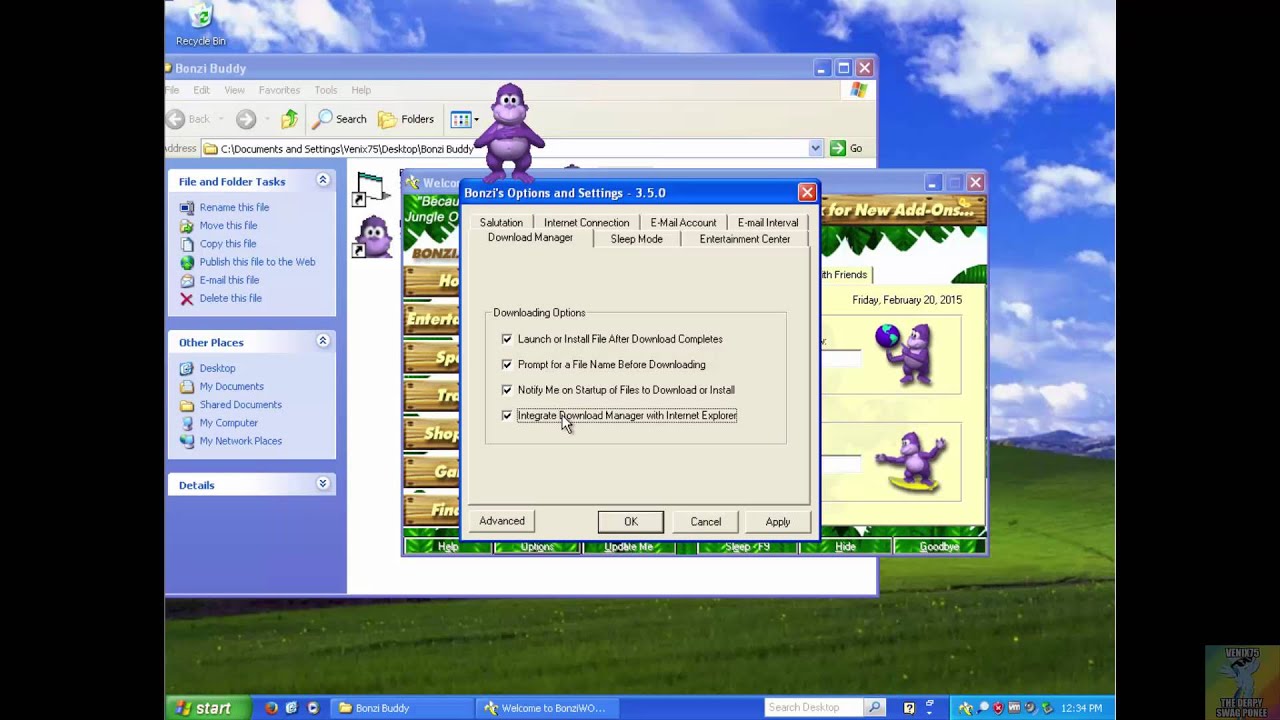1280x720 pixels.
Task: Collapse the Other Places panel
Action: coord(323,341)
